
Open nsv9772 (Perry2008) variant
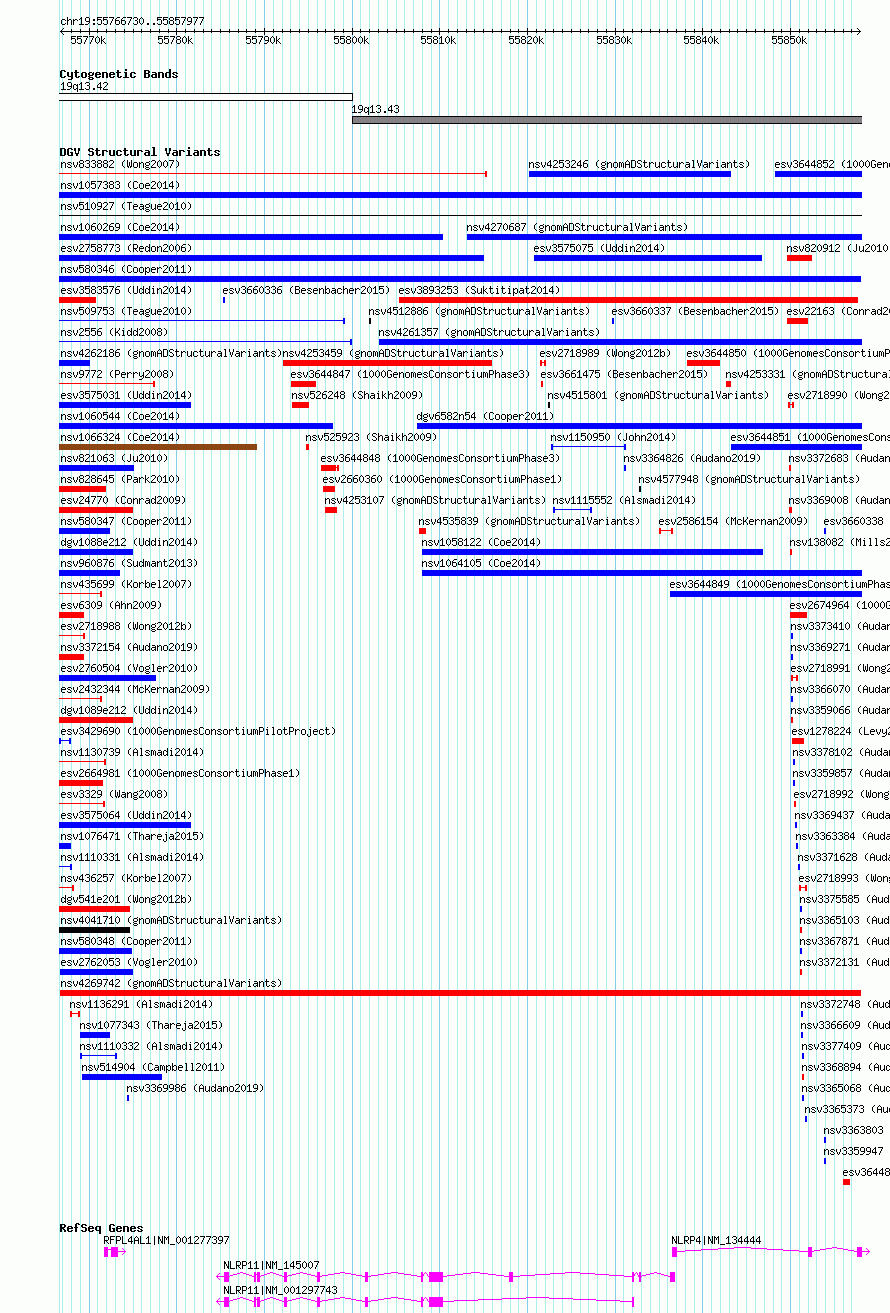pyautogui.click(x=116, y=374)
